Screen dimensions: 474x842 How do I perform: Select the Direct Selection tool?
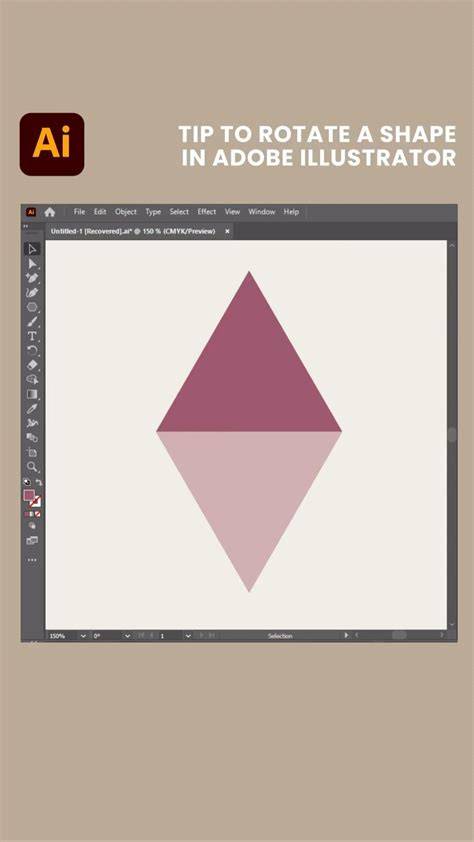pos(32,263)
